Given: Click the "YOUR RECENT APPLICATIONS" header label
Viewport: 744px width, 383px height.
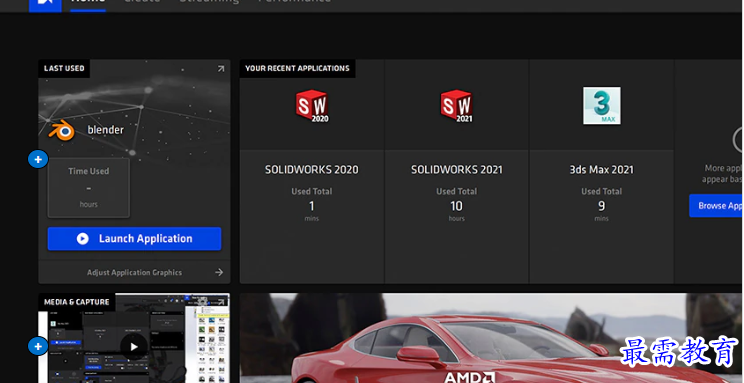Looking at the screenshot, I should (x=297, y=68).
